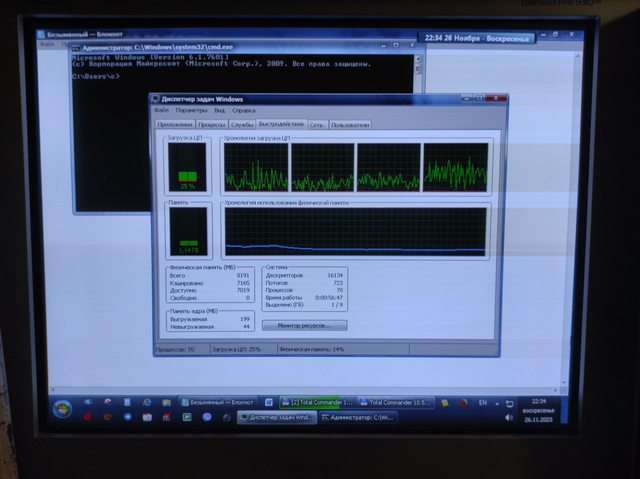Activate Total Commander 10.5 taskbar button

396,402
